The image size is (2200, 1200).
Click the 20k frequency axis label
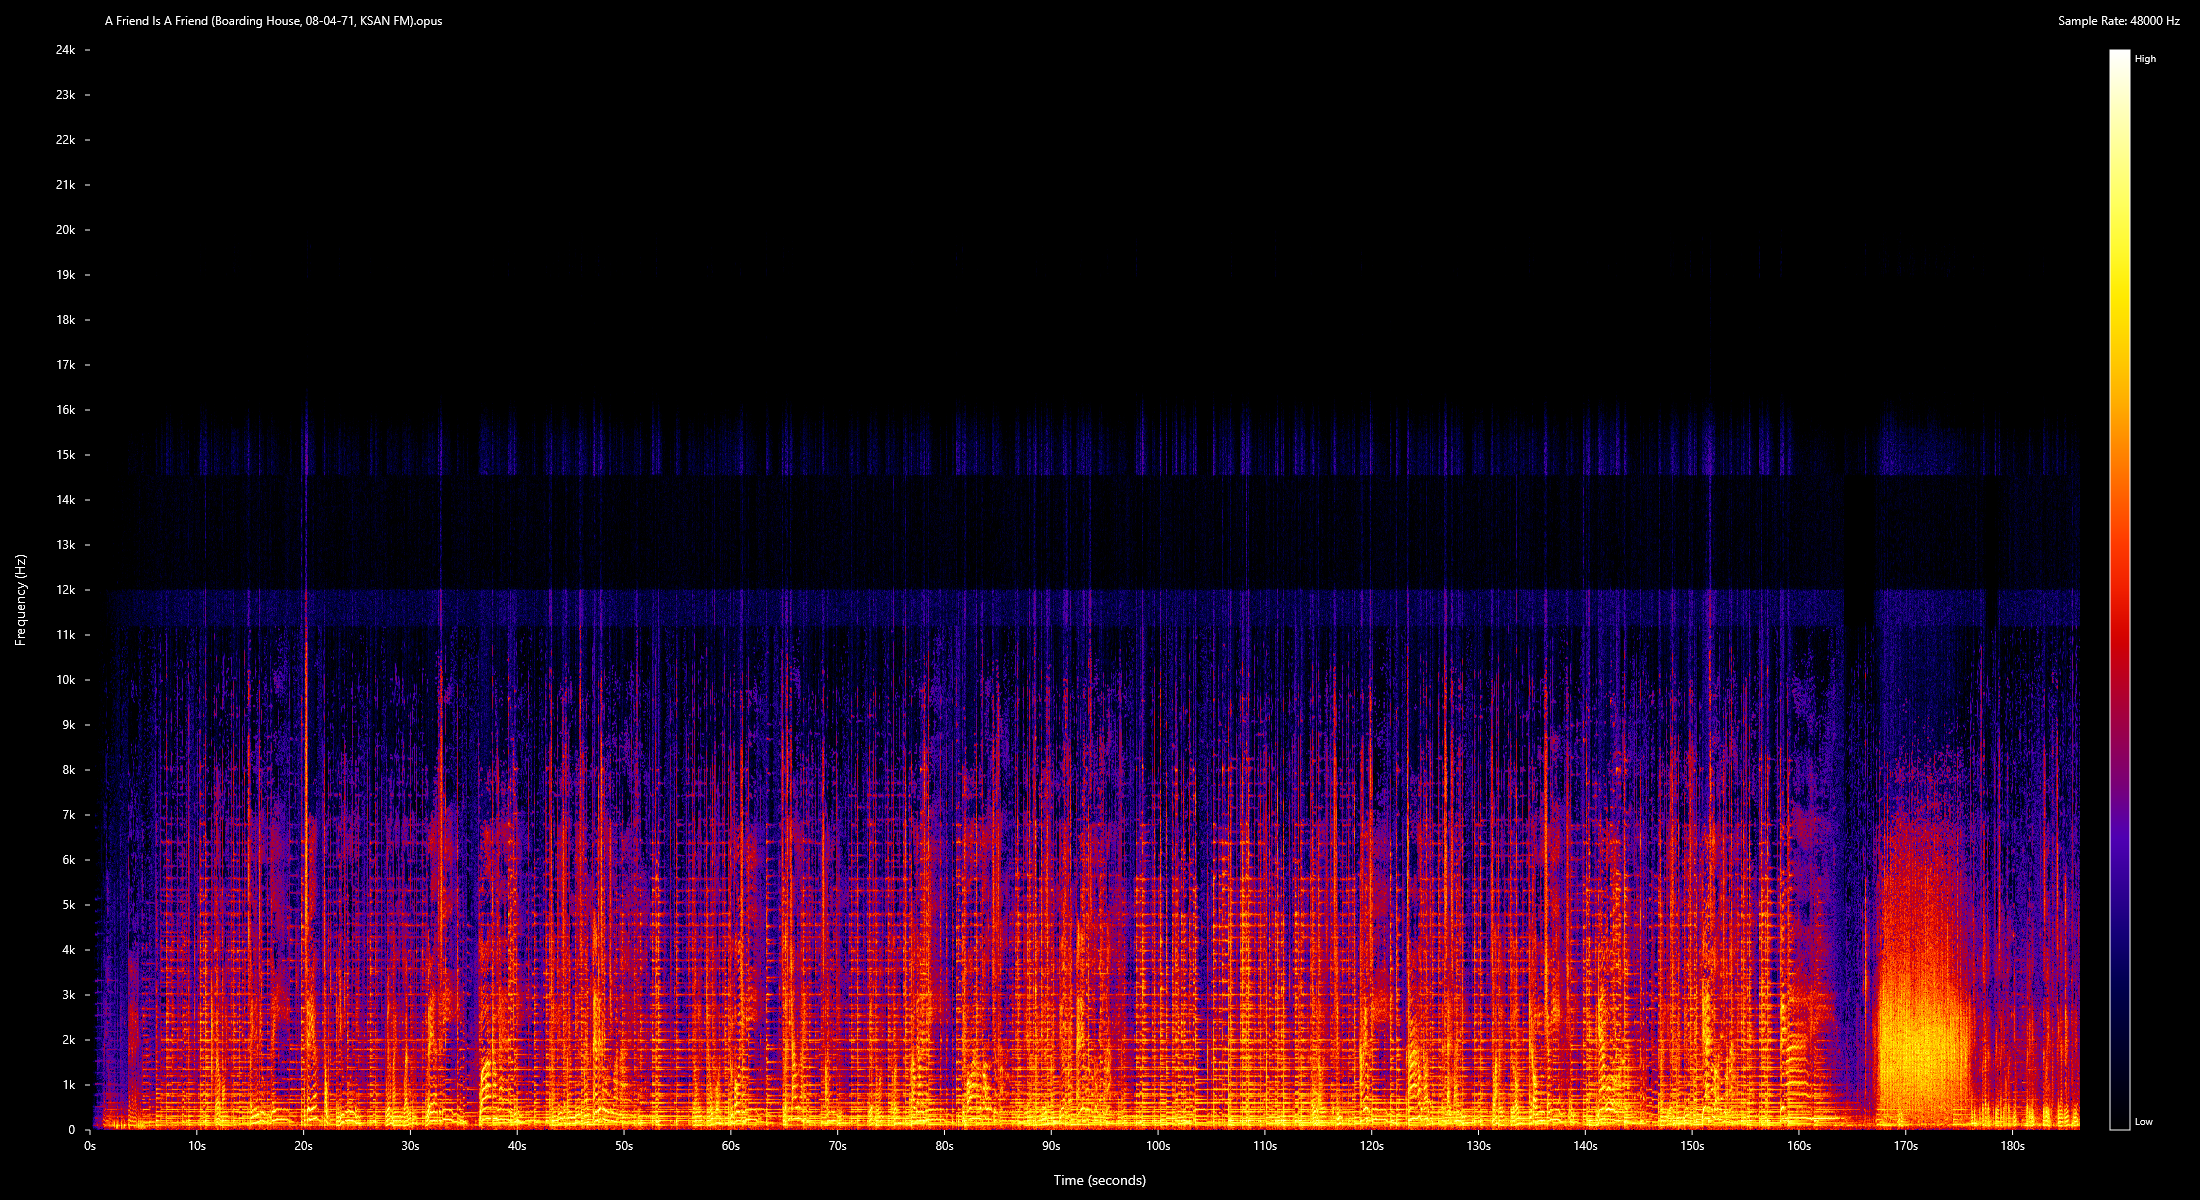tap(65, 230)
